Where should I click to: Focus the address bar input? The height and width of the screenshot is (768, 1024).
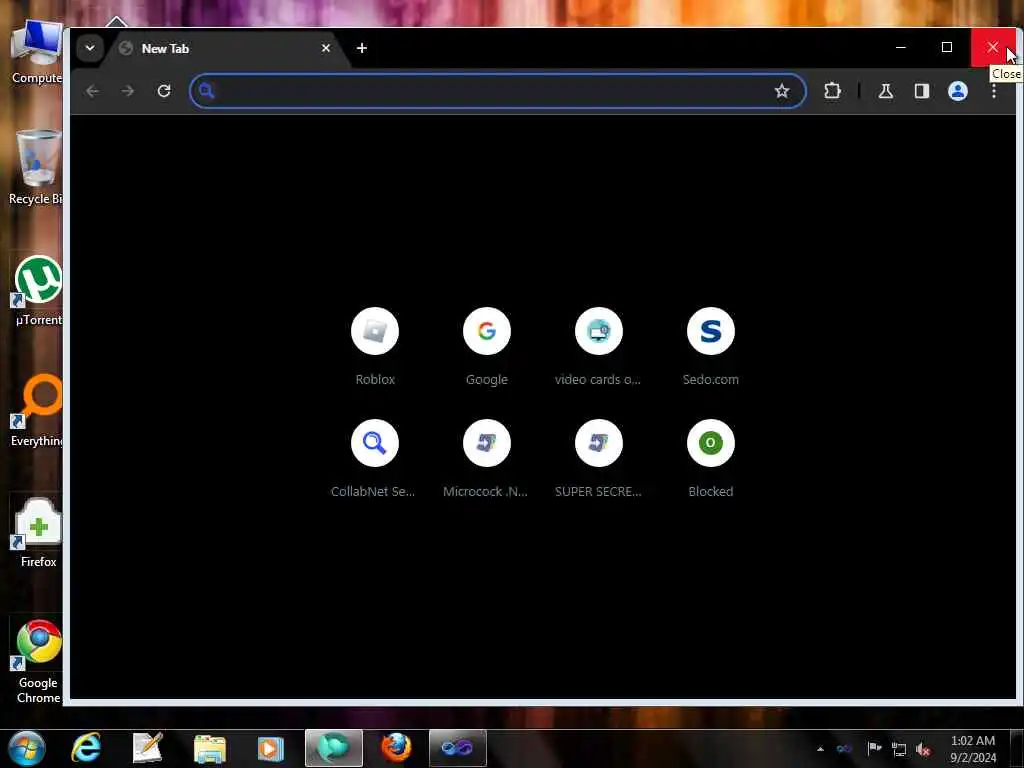tap(498, 91)
